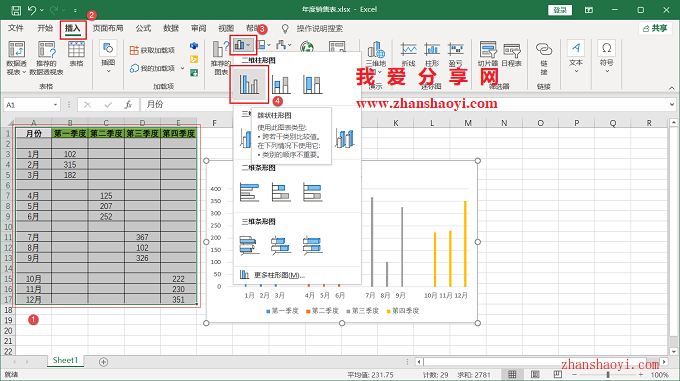The width and height of the screenshot is (680, 381).
Task: Open the Symbols (符号) dropdown
Action: (x=607, y=57)
